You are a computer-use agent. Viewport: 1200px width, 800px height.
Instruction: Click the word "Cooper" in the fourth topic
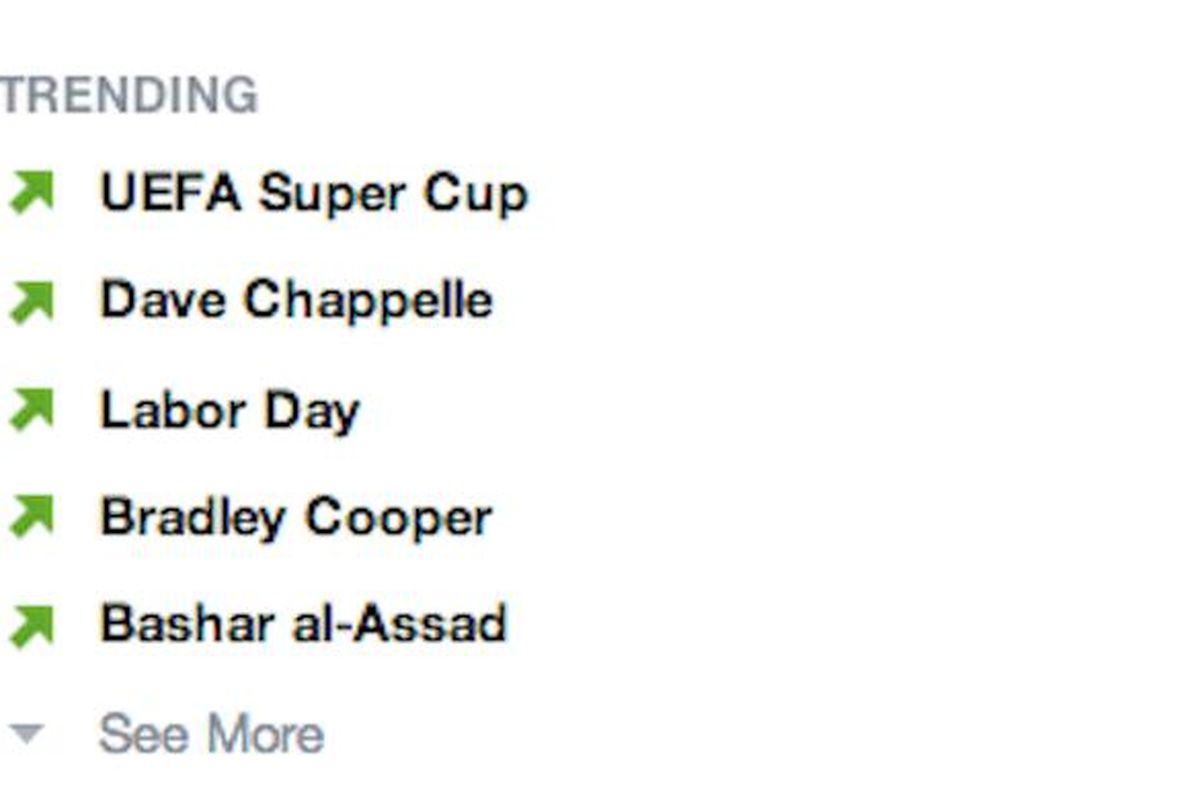click(397, 518)
